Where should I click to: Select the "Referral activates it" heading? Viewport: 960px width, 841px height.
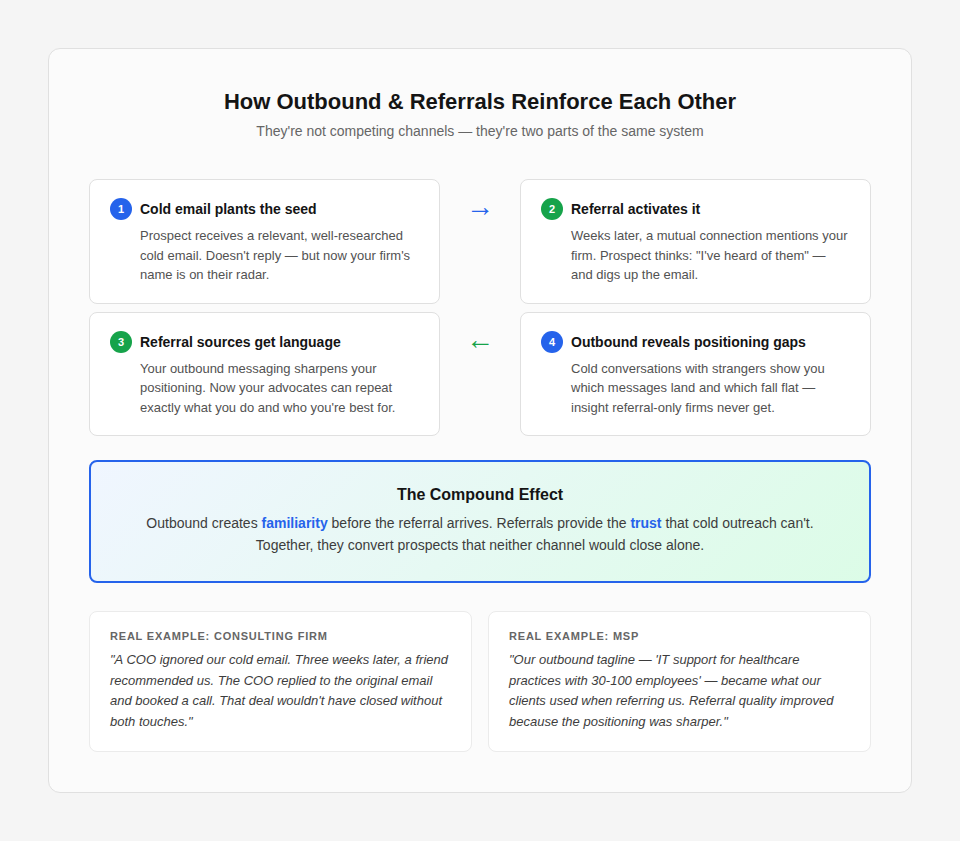tap(635, 209)
